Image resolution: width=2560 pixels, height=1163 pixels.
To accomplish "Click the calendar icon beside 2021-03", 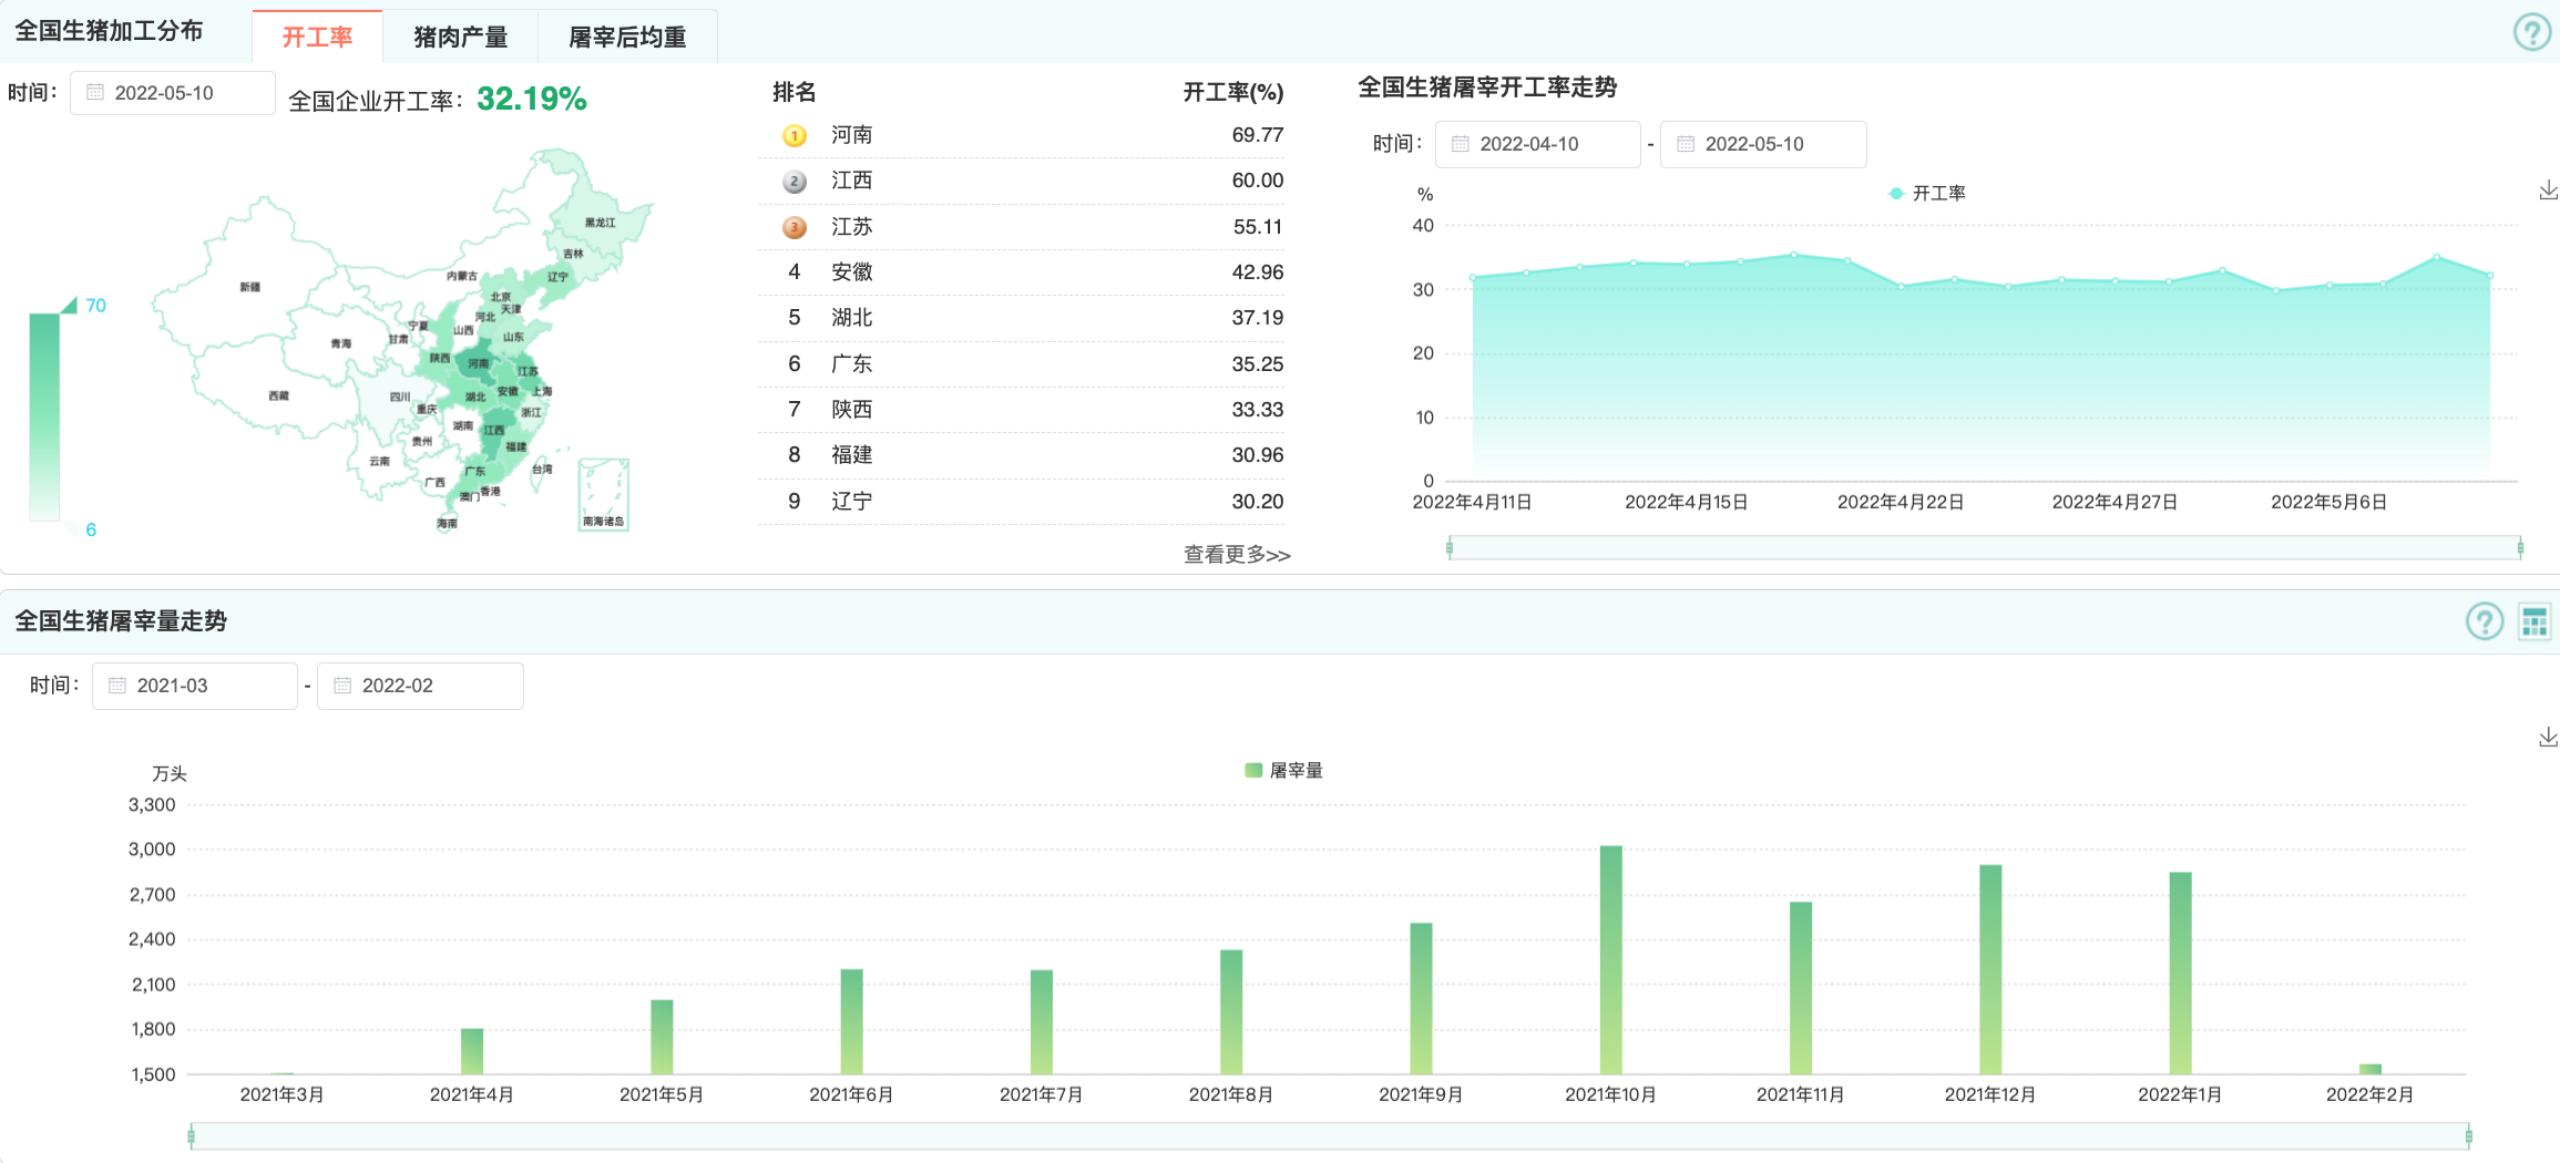I will [116, 686].
